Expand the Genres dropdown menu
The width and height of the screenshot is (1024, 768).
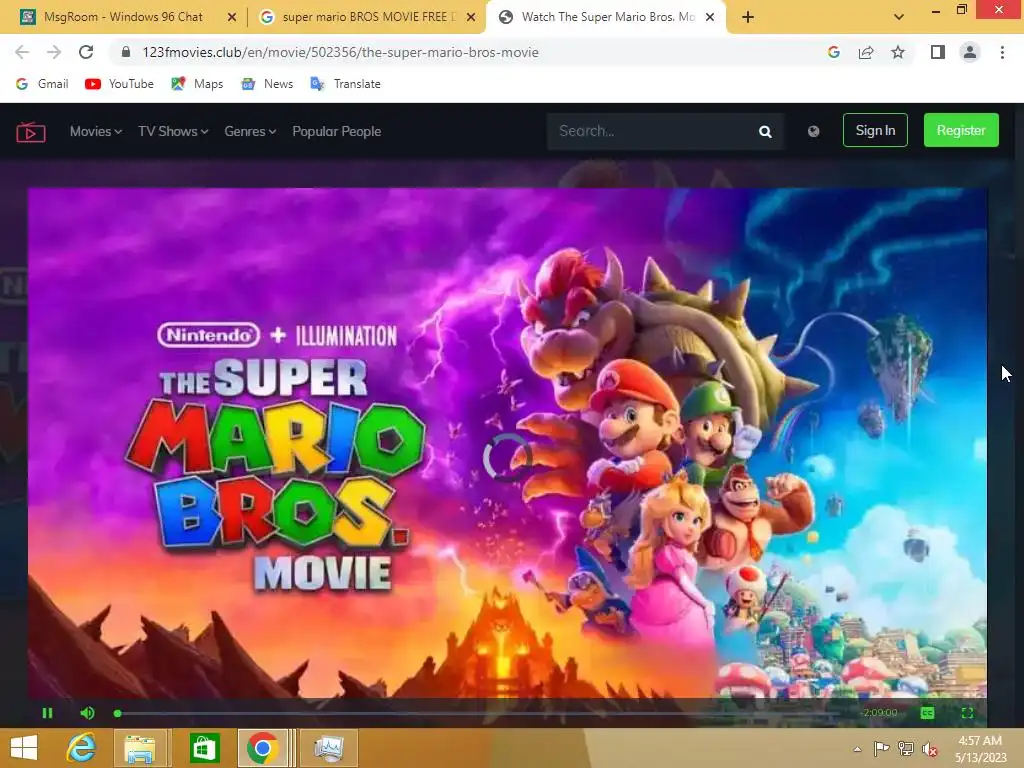click(250, 131)
